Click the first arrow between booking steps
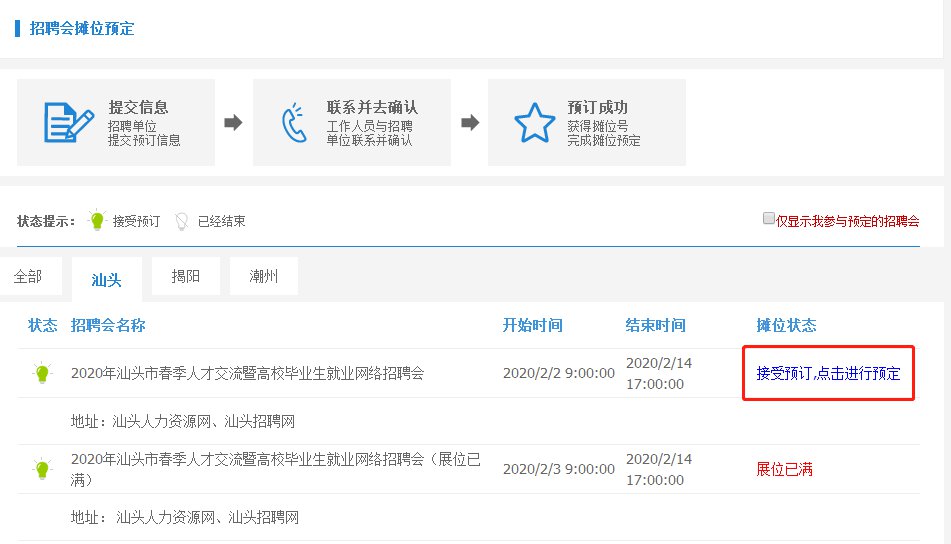This screenshot has width=951, height=544. tap(233, 123)
